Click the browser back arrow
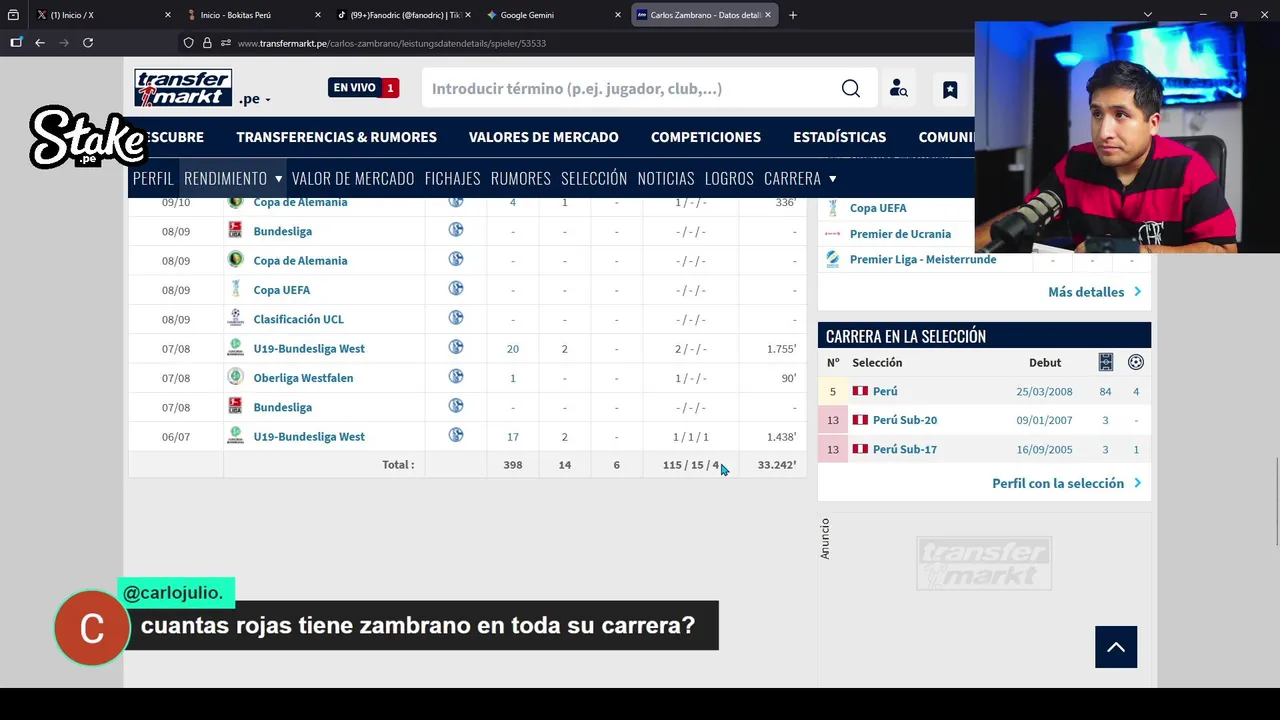1280x720 pixels. point(40,43)
